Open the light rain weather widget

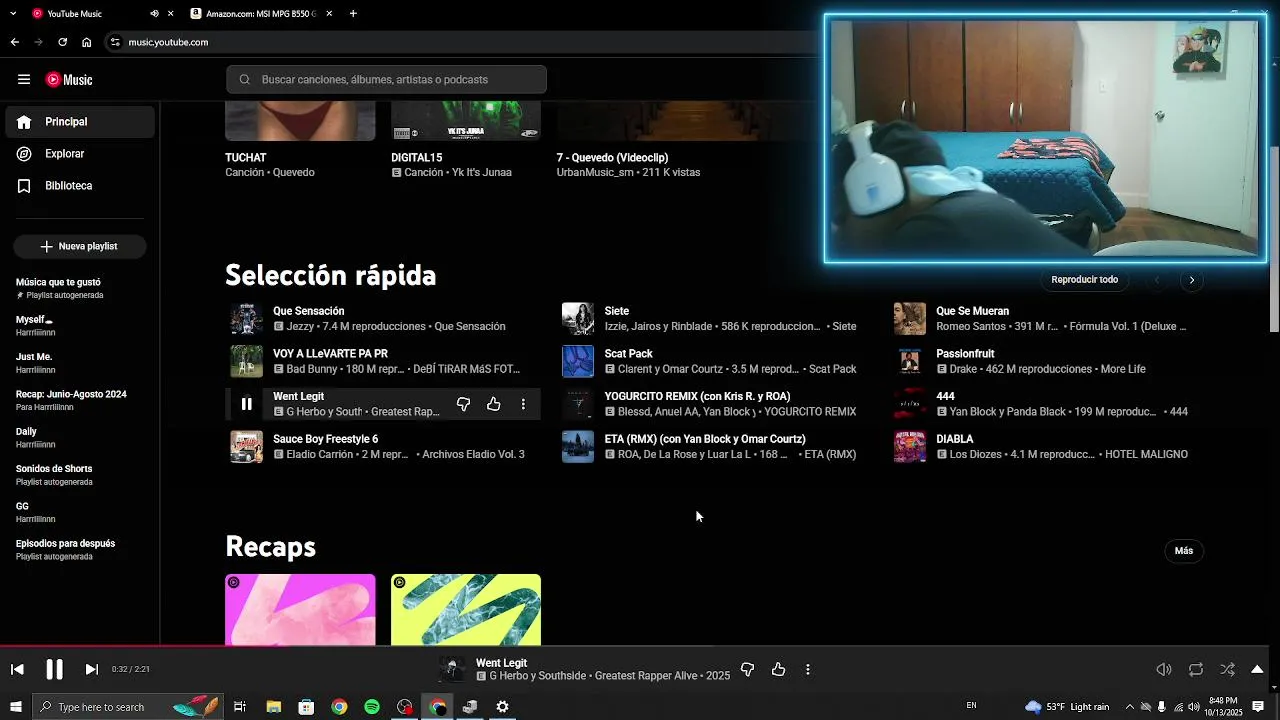[x=1067, y=707]
